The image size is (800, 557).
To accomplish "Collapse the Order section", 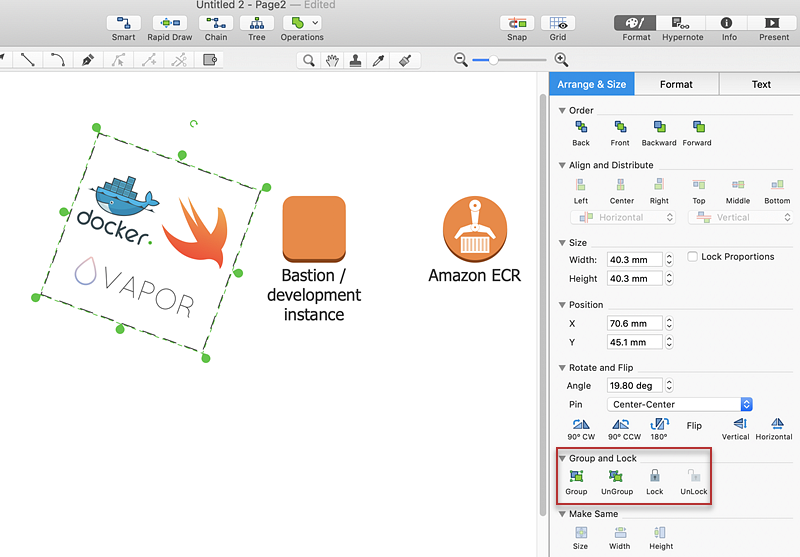I will (562, 110).
